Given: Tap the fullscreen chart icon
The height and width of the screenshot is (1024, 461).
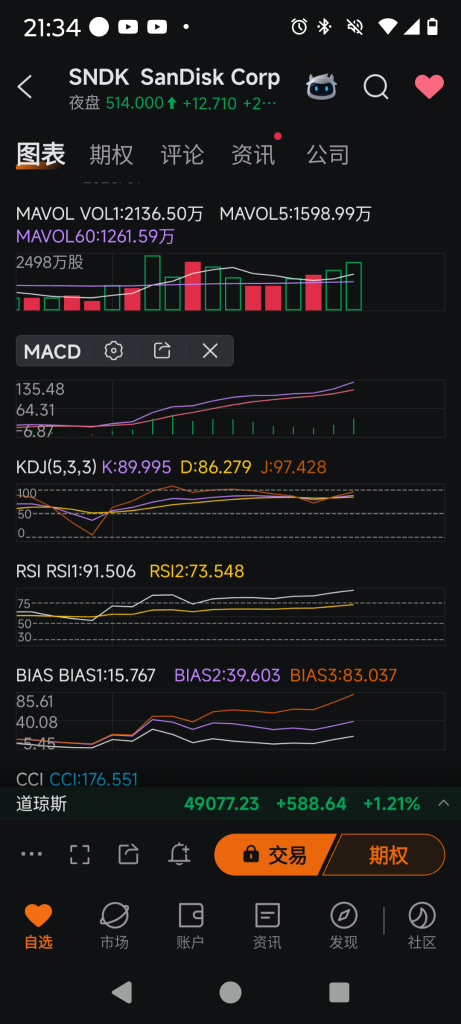Looking at the screenshot, I should (x=80, y=854).
